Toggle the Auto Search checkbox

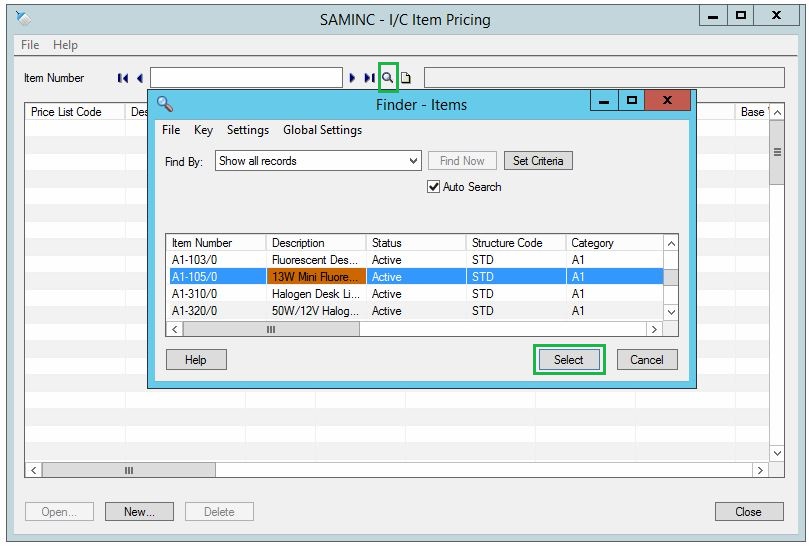pos(434,187)
